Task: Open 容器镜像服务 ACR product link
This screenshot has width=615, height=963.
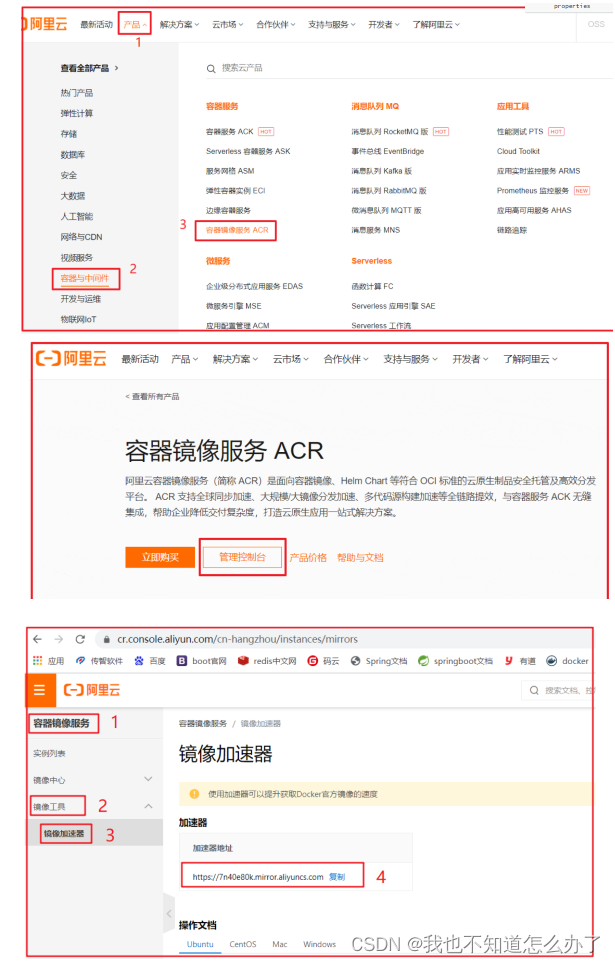Action: [237, 230]
